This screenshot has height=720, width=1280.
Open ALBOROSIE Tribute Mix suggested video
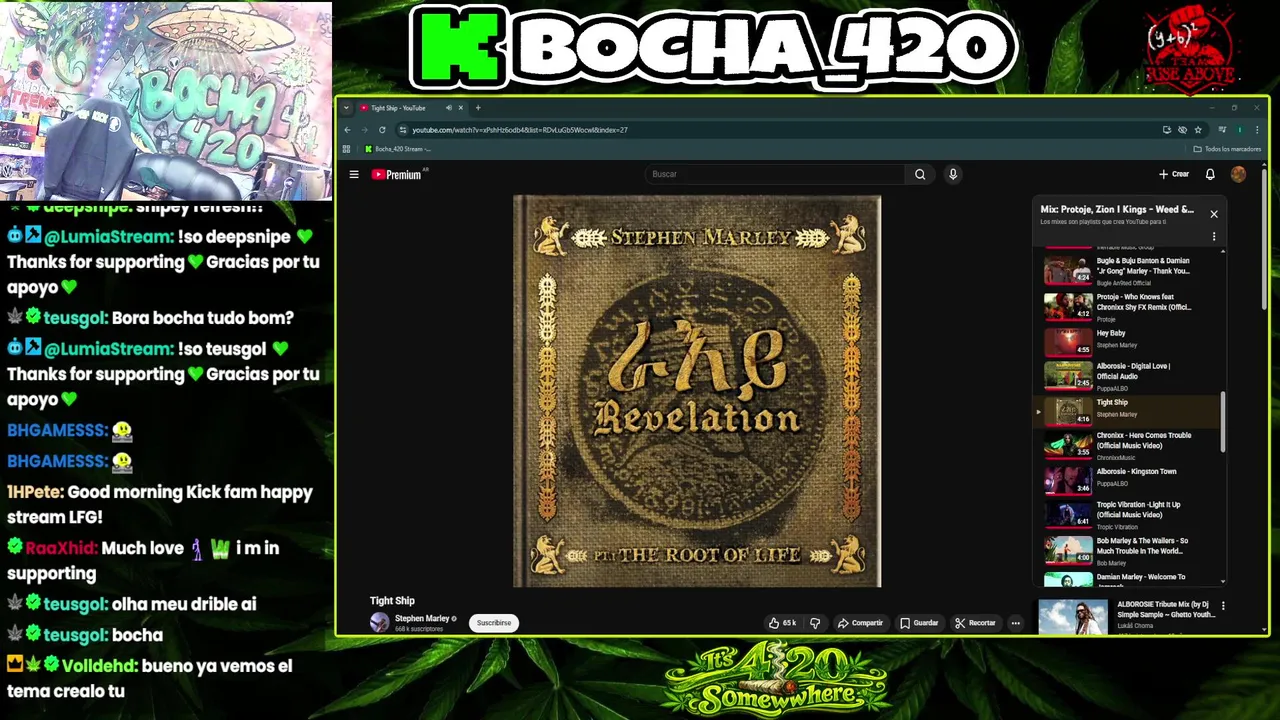click(x=1128, y=616)
